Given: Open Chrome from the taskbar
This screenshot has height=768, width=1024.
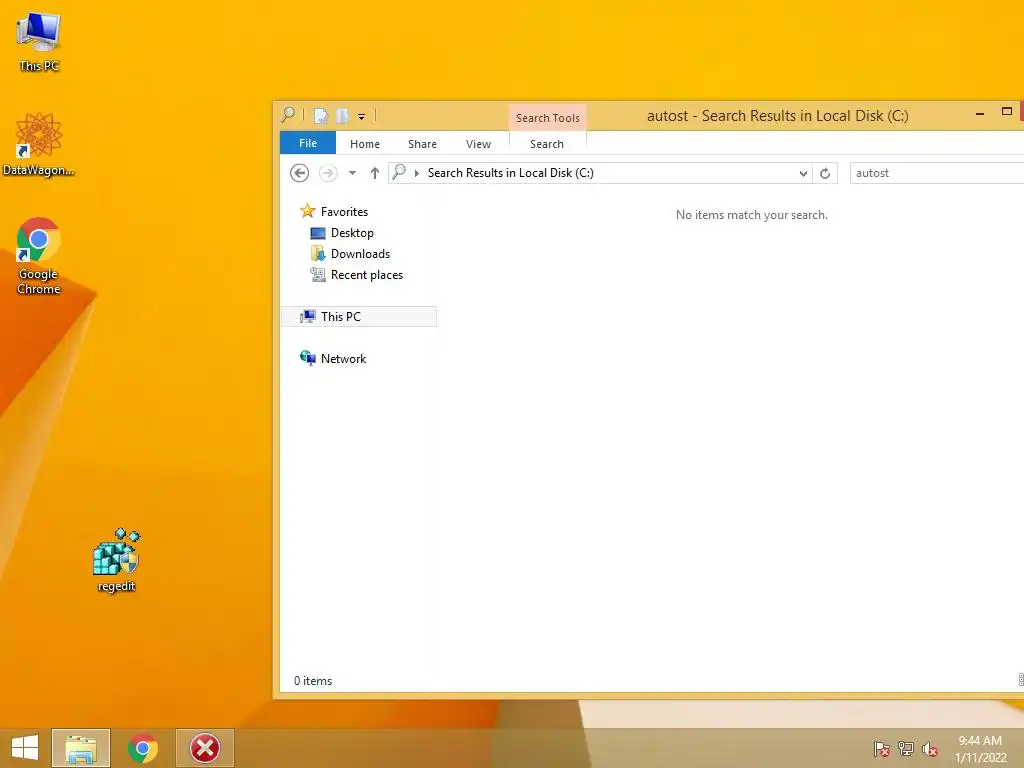Looking at the screenshot, I should tap(143, 748).
